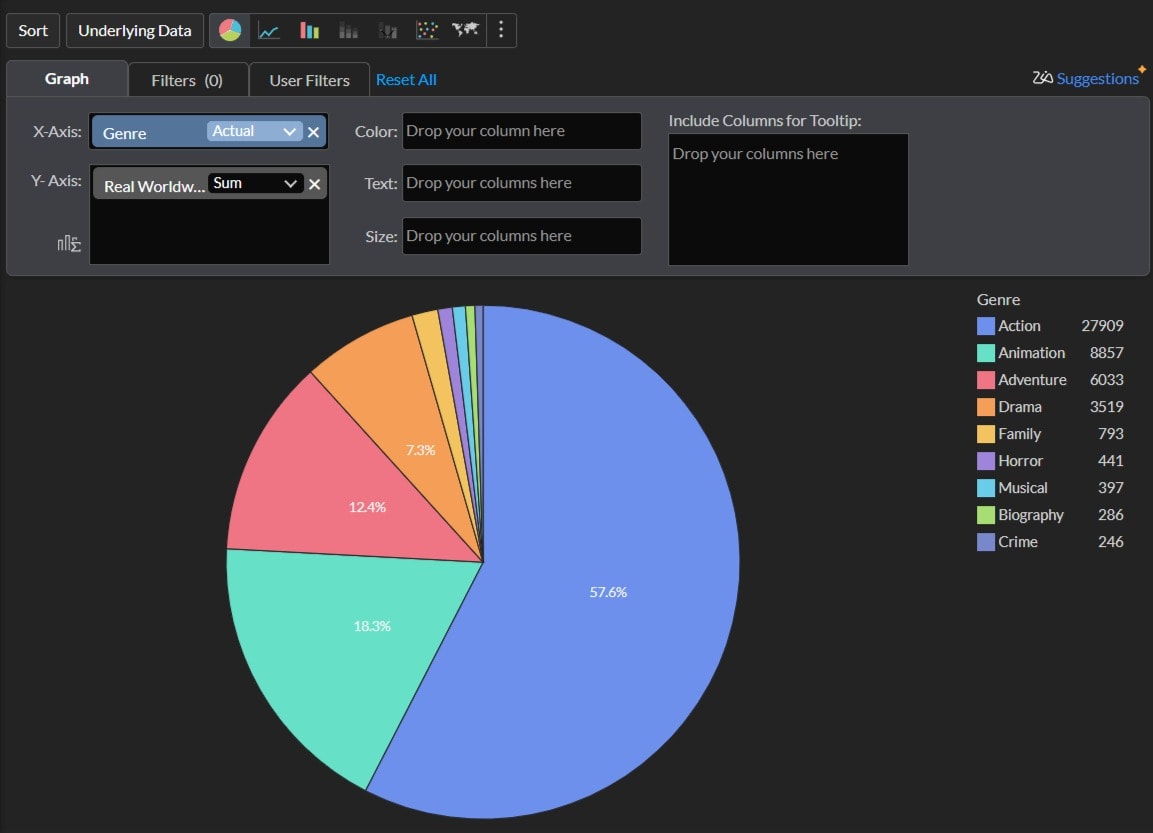Open the Actual dropdown for Genre
1153x833 pixels.
pos(254,131)
